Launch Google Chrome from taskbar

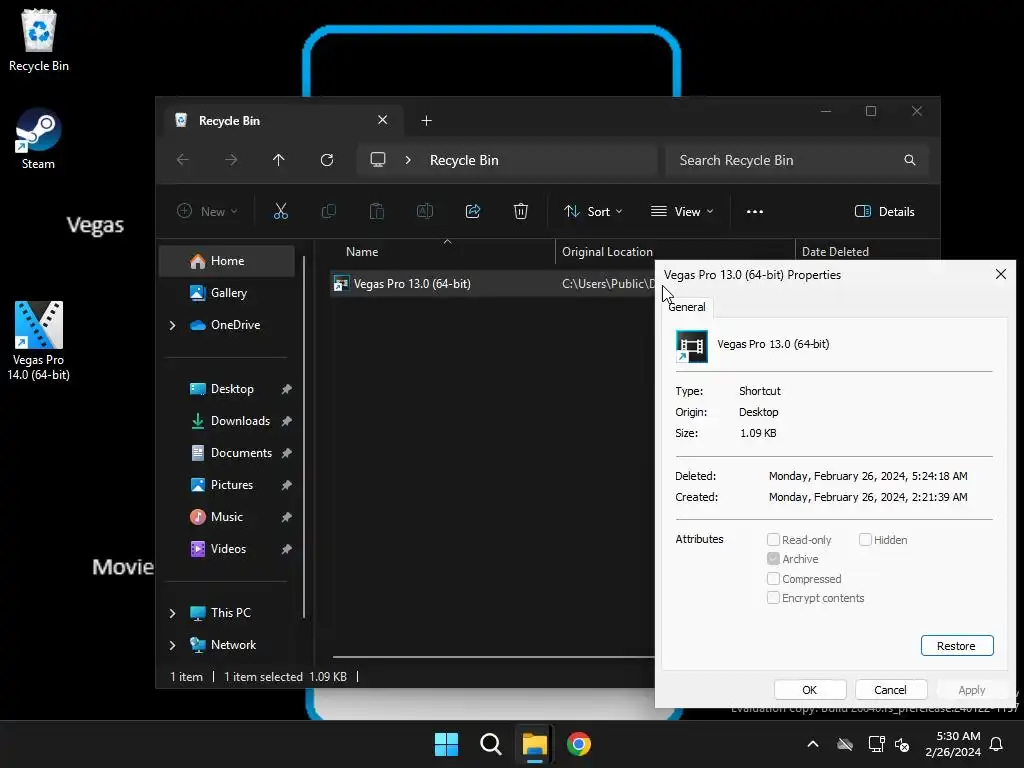coord(579,744)
